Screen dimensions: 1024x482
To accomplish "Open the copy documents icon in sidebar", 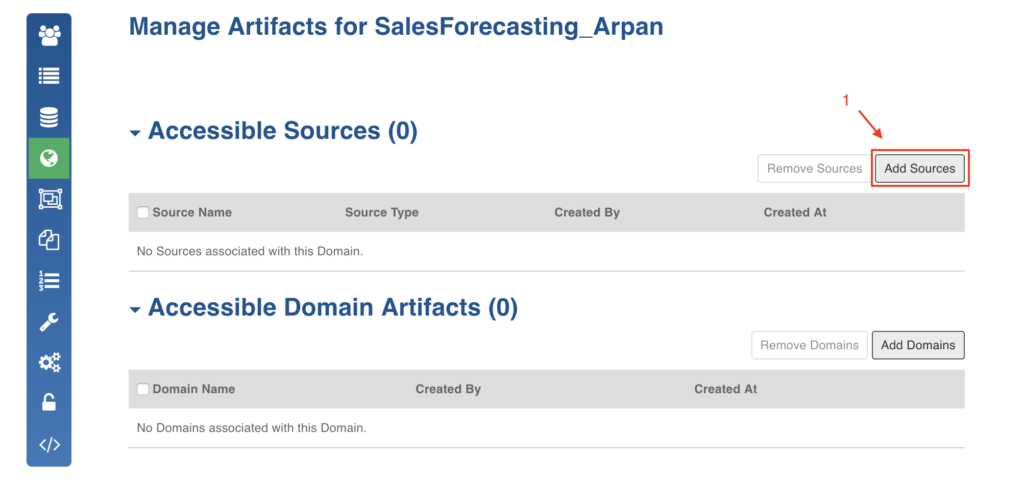I will coord(49,240).
